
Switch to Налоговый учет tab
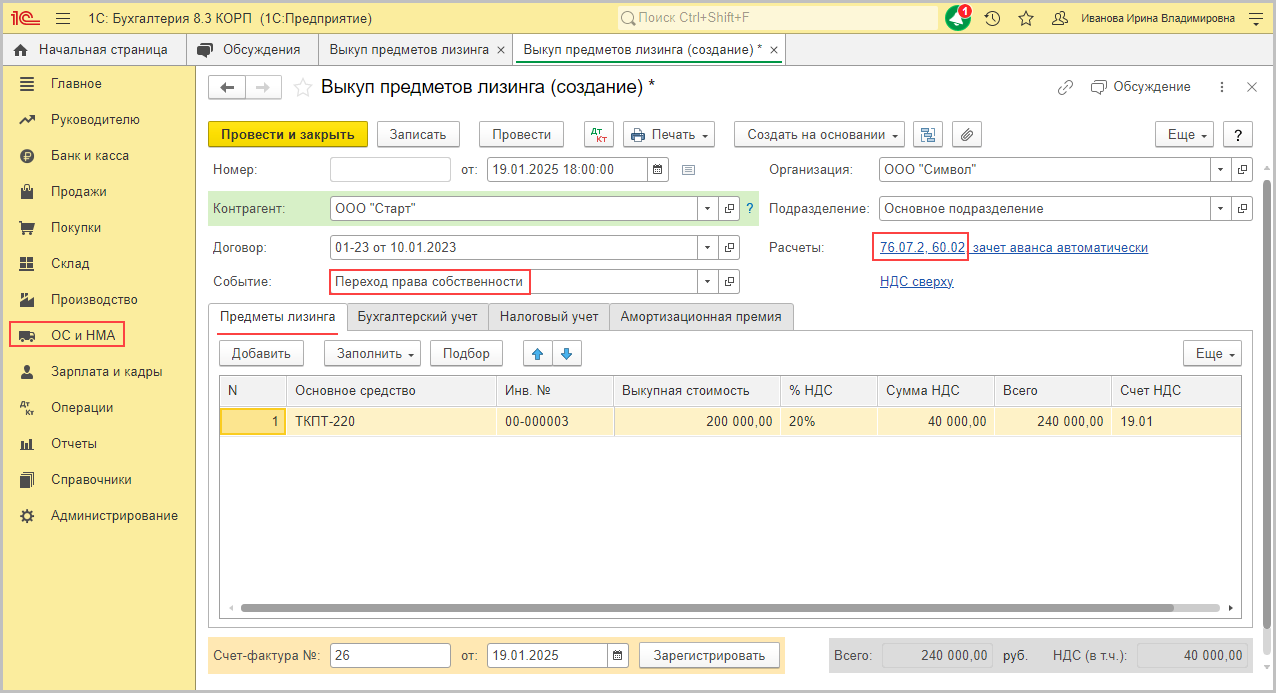click(549, 316)
